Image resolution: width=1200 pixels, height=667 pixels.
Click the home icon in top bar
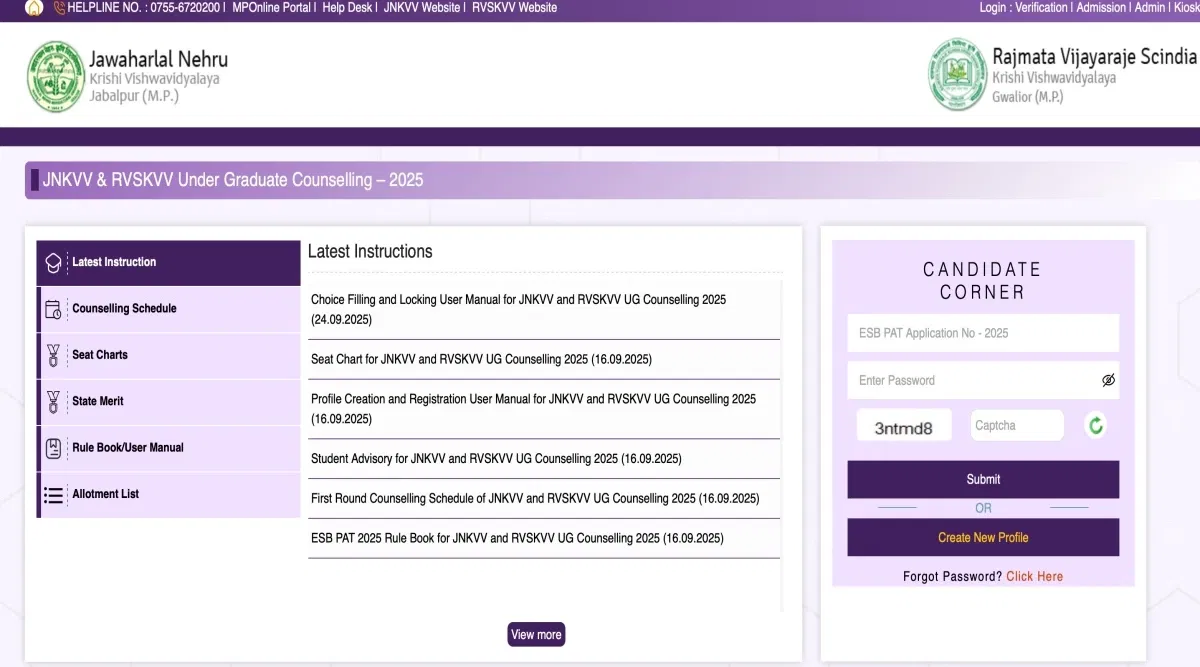[x=34, y=7]
